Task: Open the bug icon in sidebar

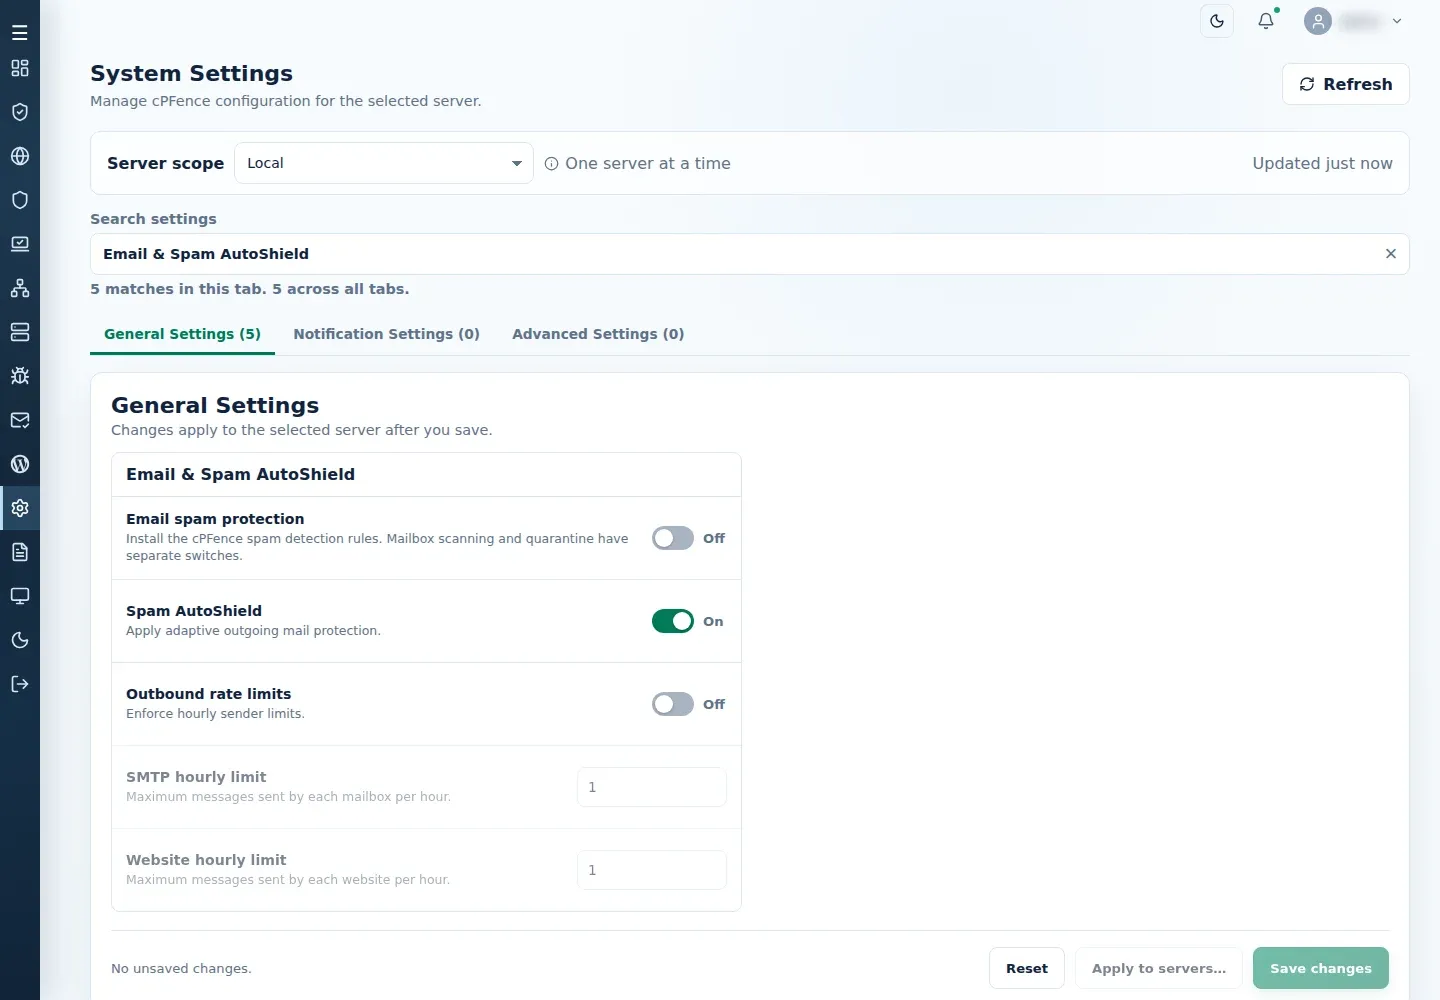Action: click(x=20, y=376)
